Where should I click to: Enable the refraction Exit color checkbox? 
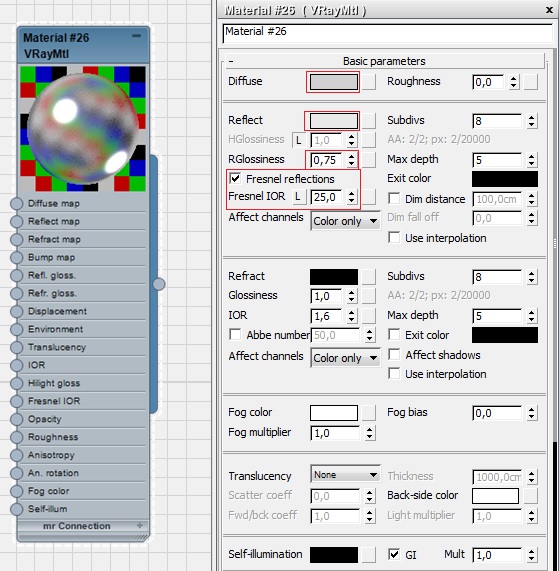tap(394, 335)
